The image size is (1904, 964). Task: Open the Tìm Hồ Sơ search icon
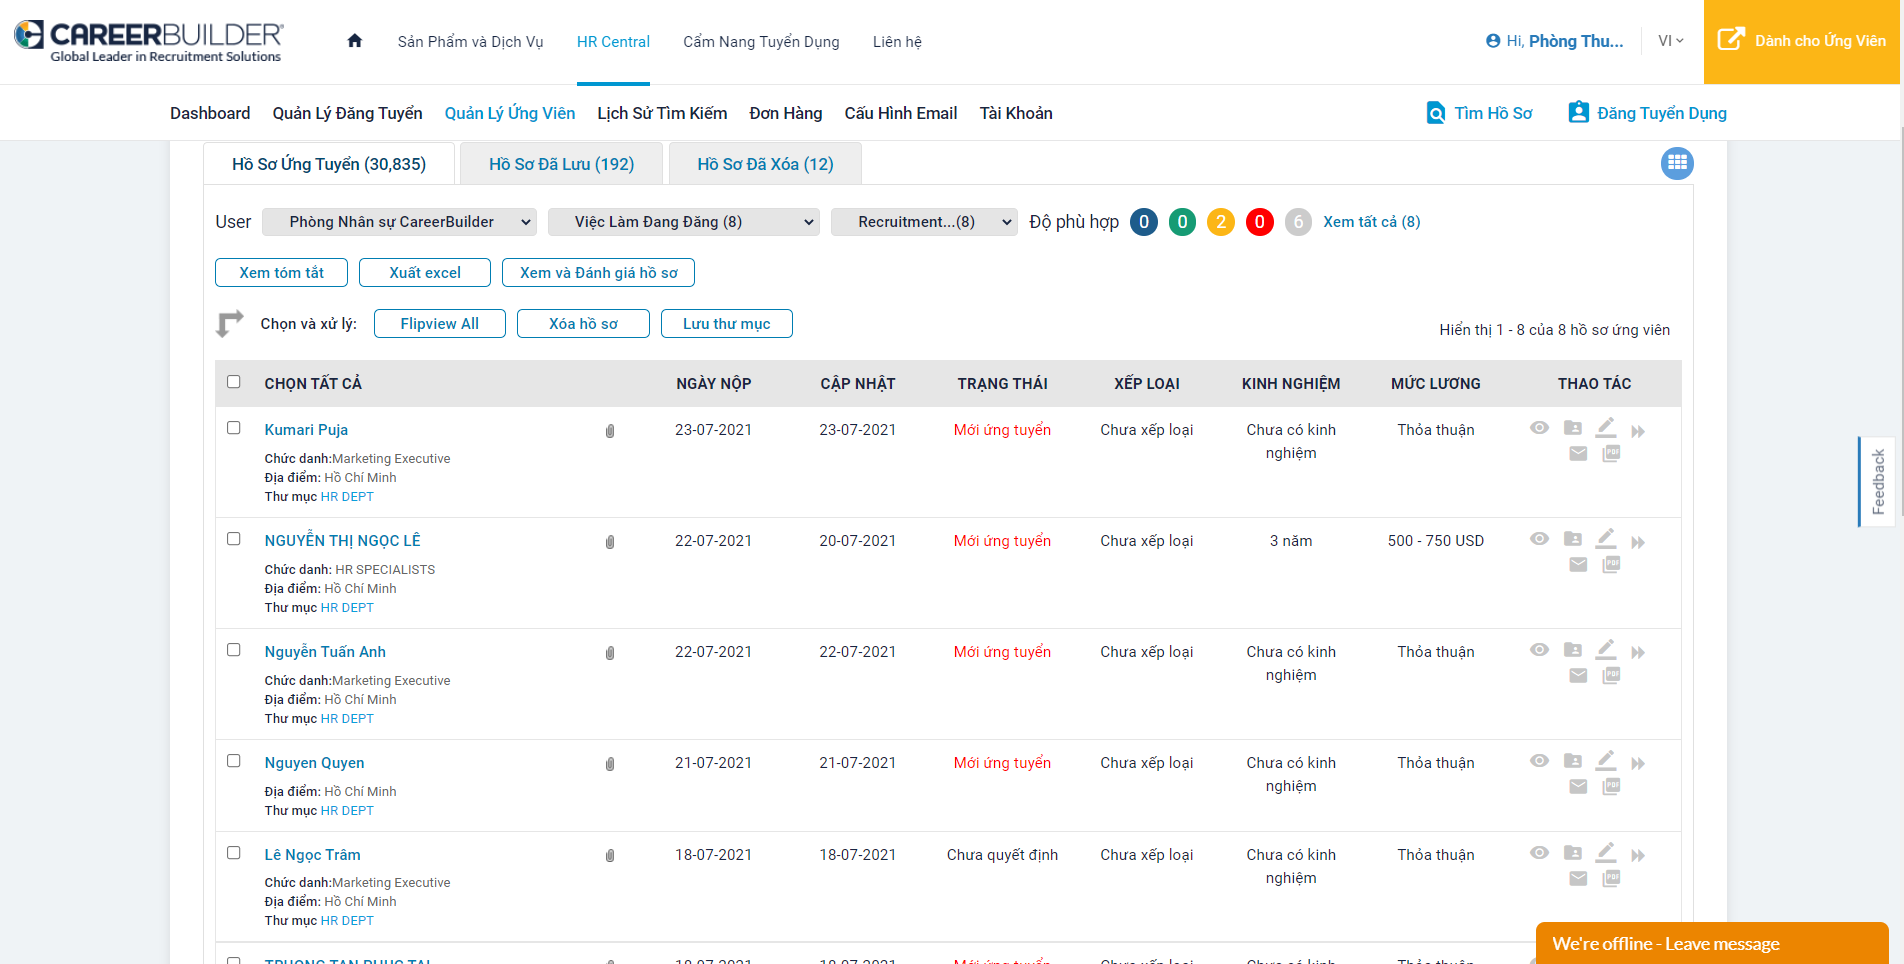coord(1436,113)
